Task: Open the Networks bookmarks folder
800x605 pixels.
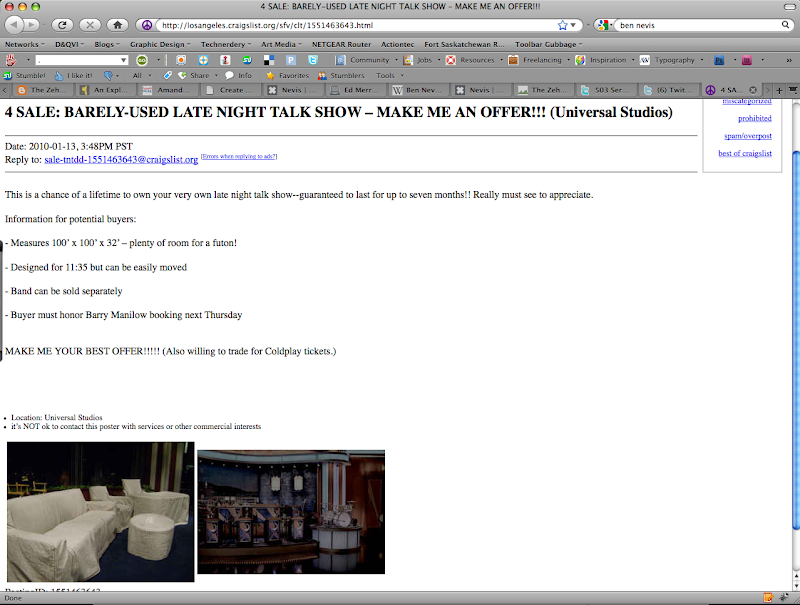Action: tap(24, 44)
